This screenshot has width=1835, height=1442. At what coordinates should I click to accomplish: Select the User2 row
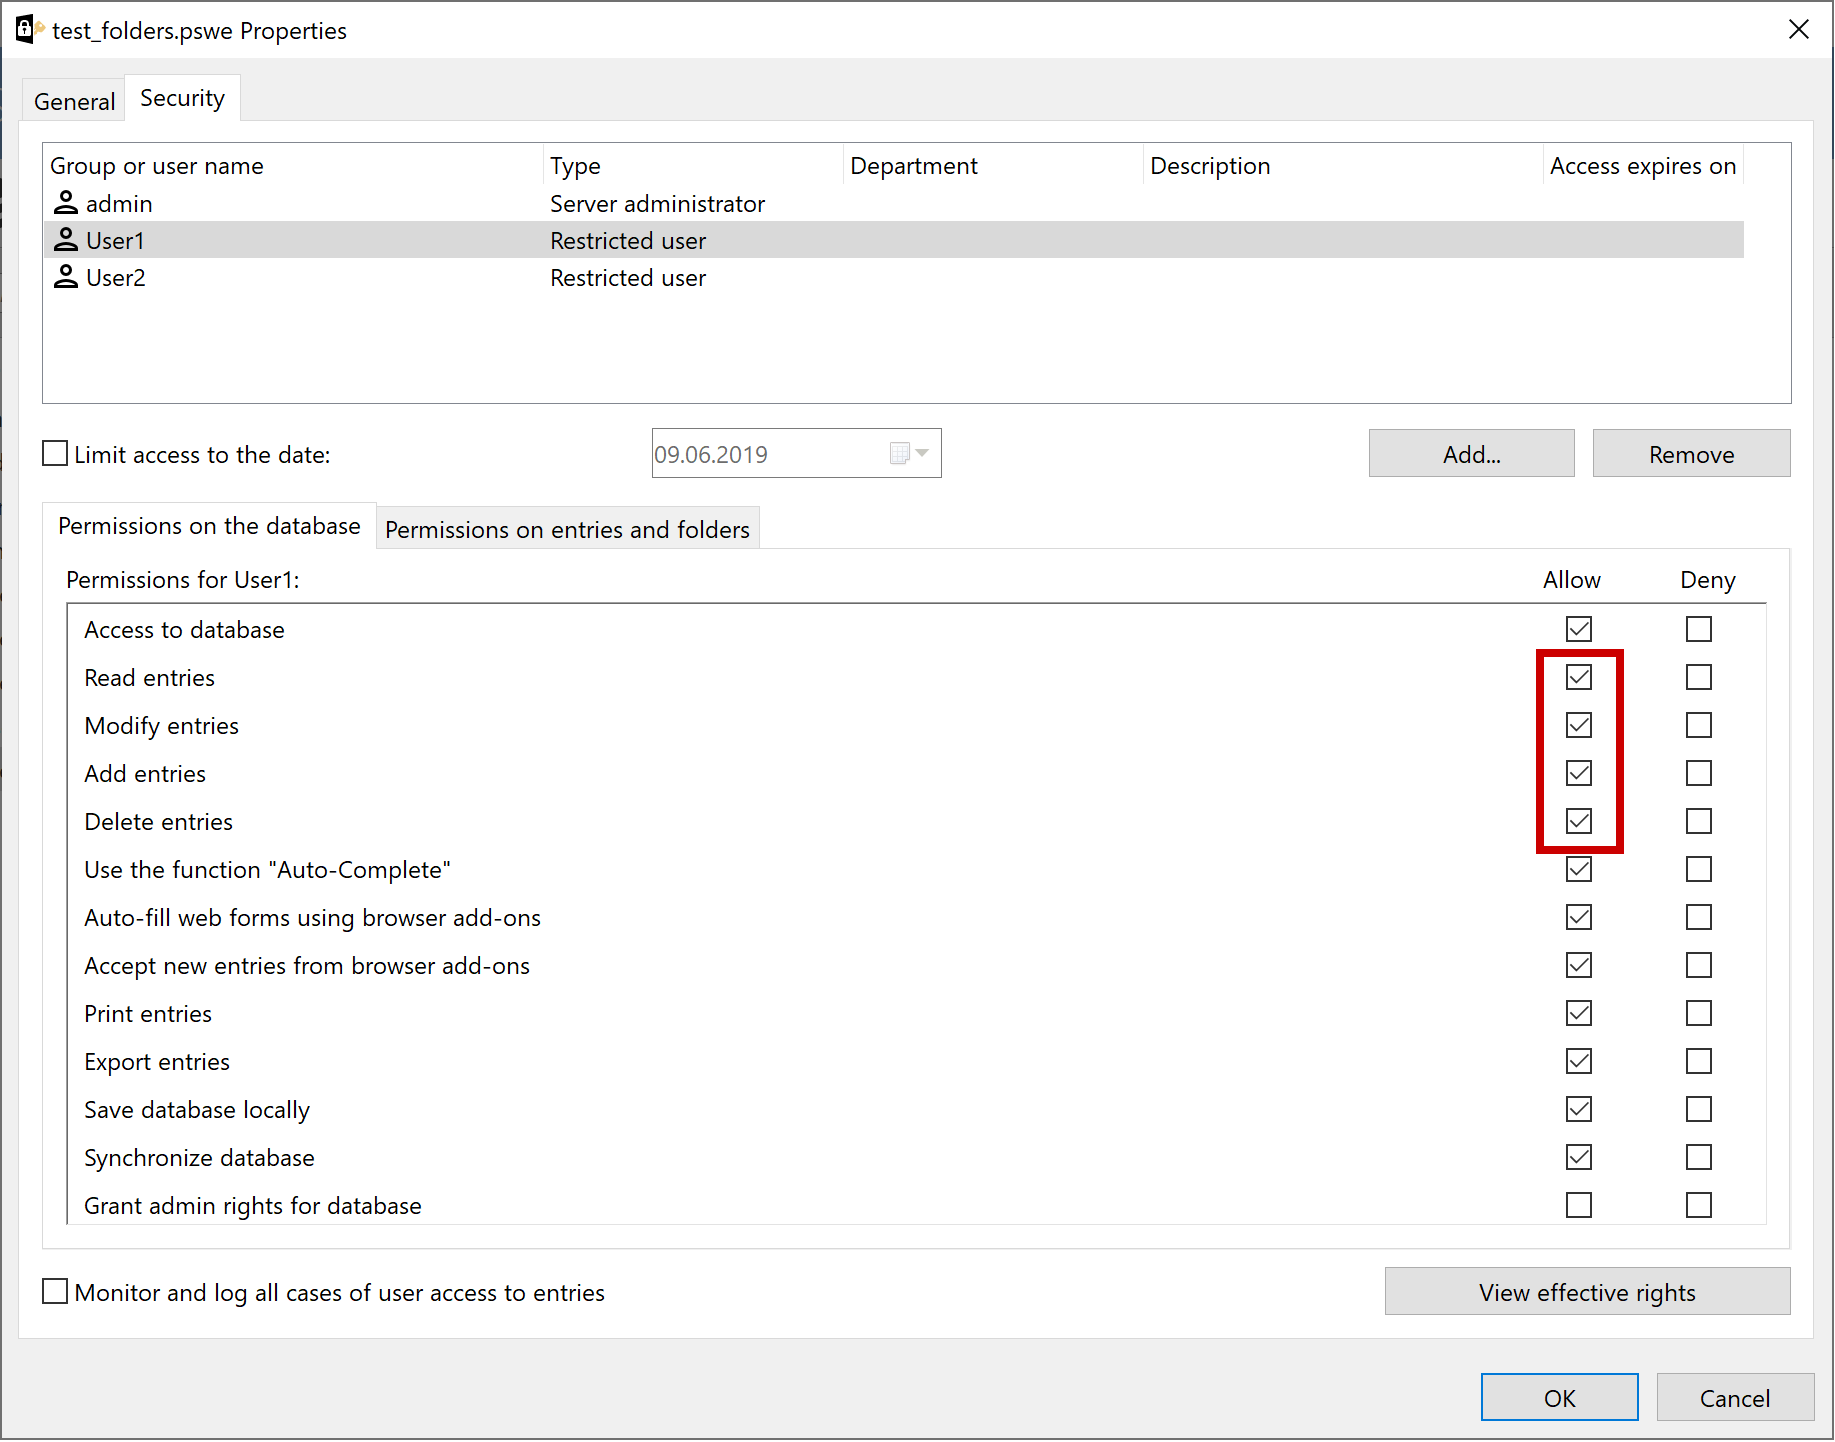[893, 277]
